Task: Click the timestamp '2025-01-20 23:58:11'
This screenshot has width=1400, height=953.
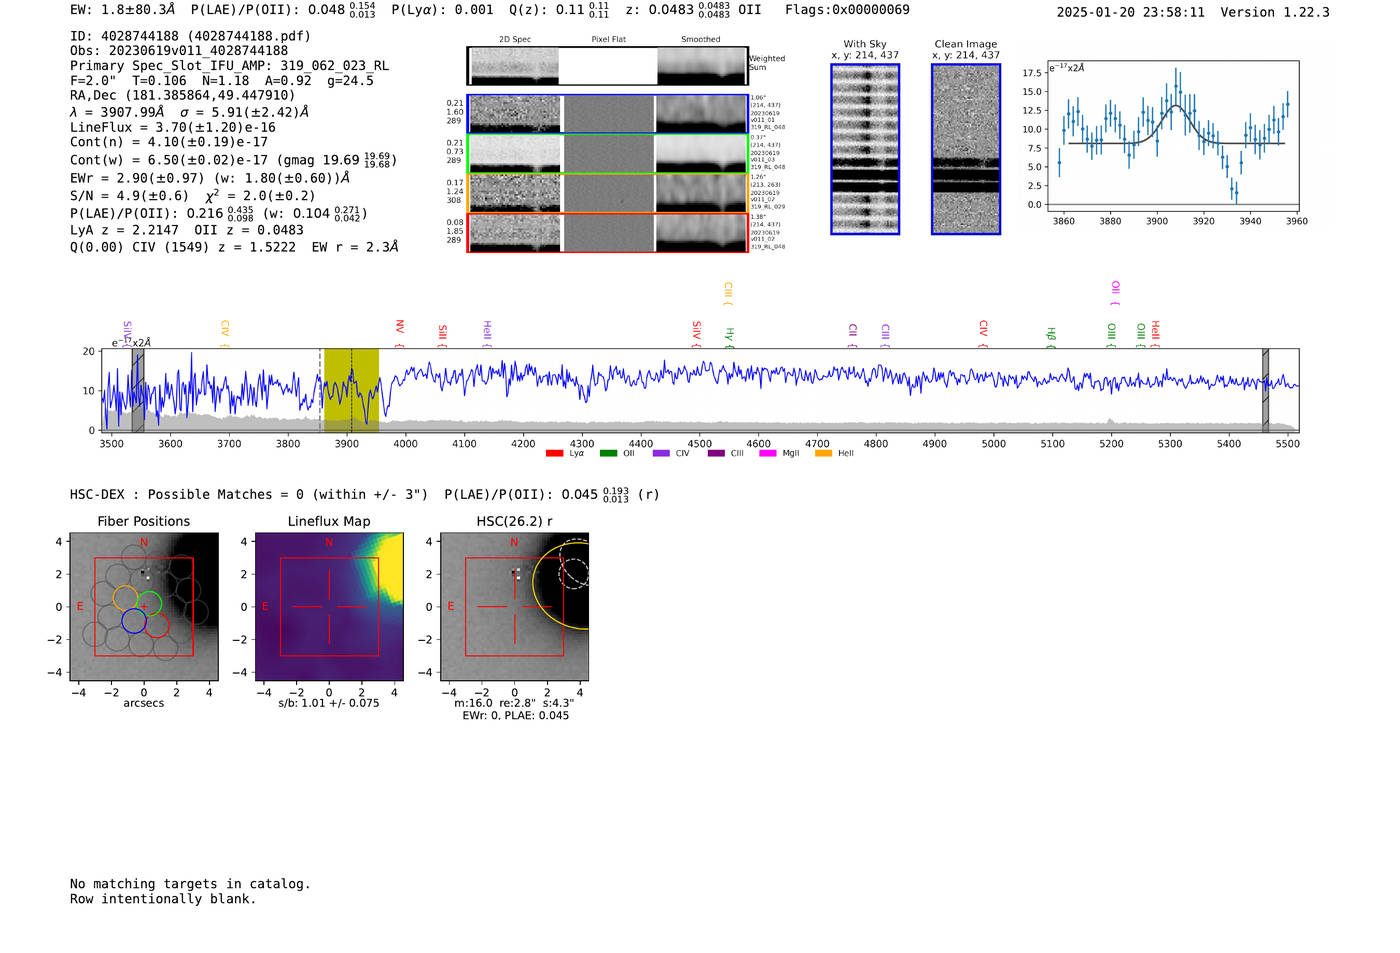Action: [1131, 12]
